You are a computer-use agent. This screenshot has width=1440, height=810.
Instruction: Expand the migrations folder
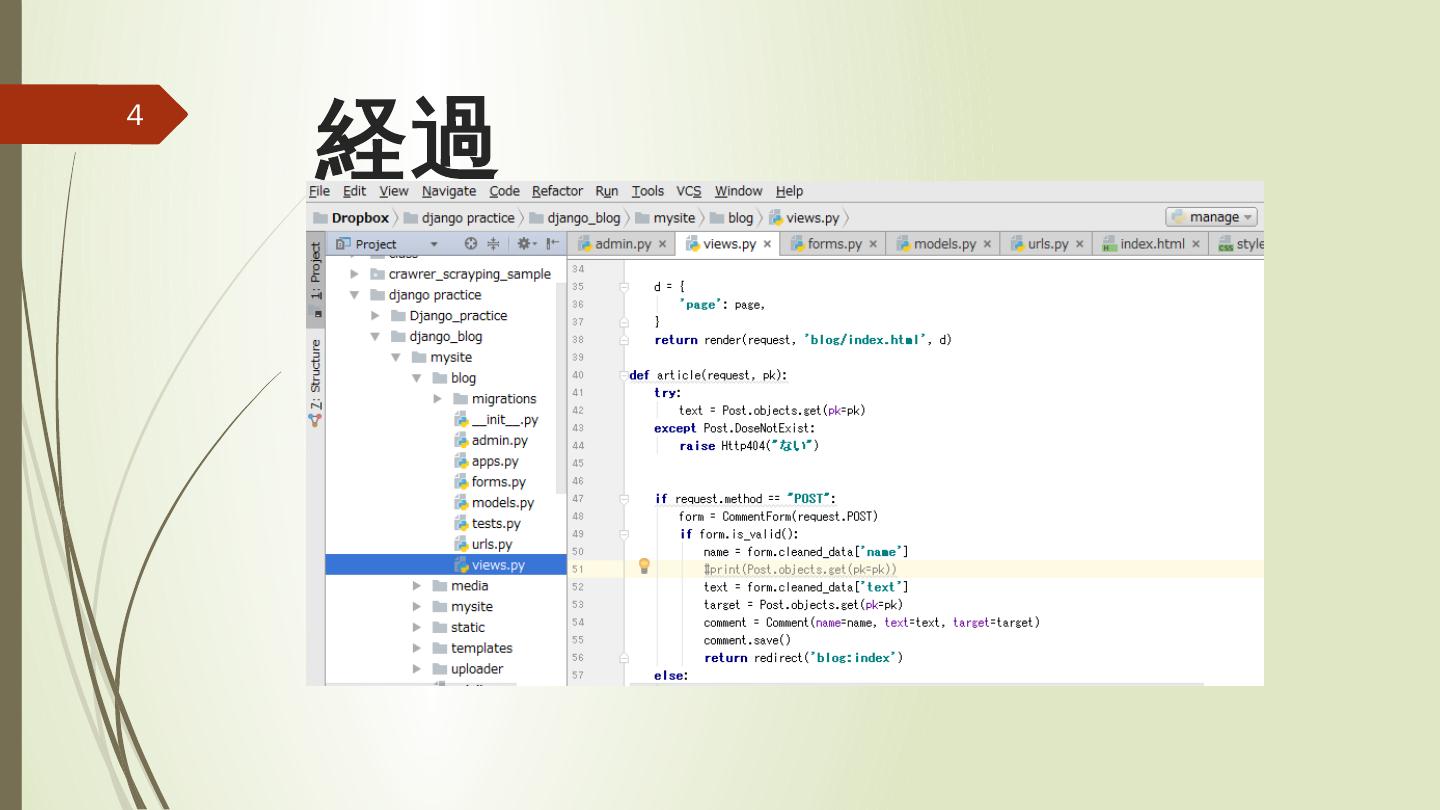[x=438, y=399]
